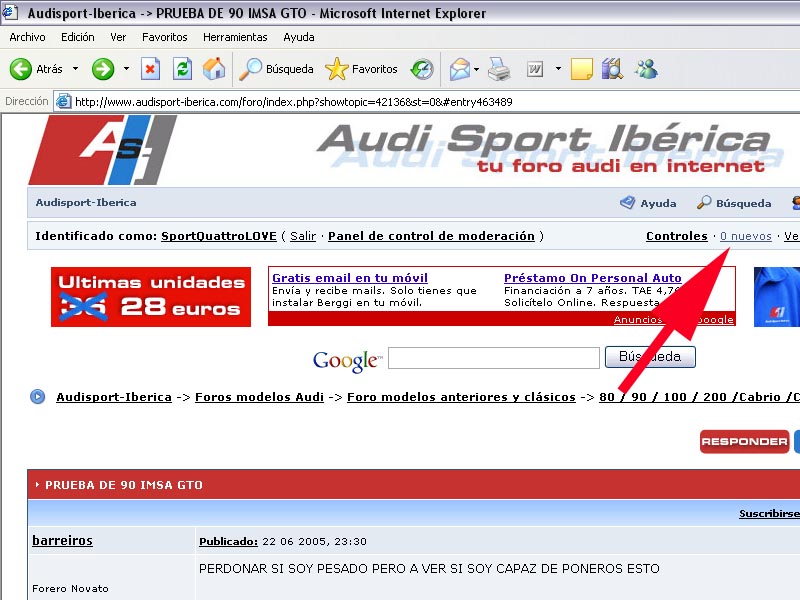Open the barreiros user profile link
800x600 pixels.
click(x=62, y=540)
